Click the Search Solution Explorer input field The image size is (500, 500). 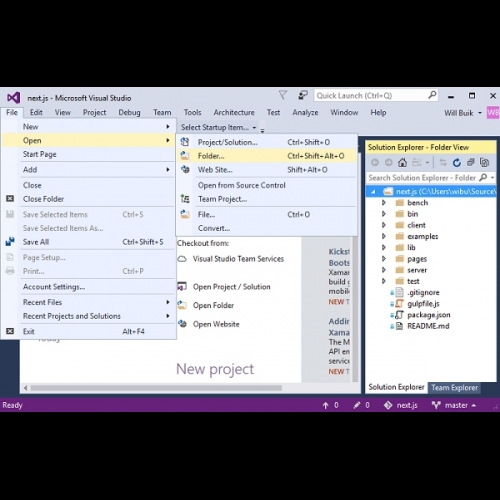click(422, 178)
